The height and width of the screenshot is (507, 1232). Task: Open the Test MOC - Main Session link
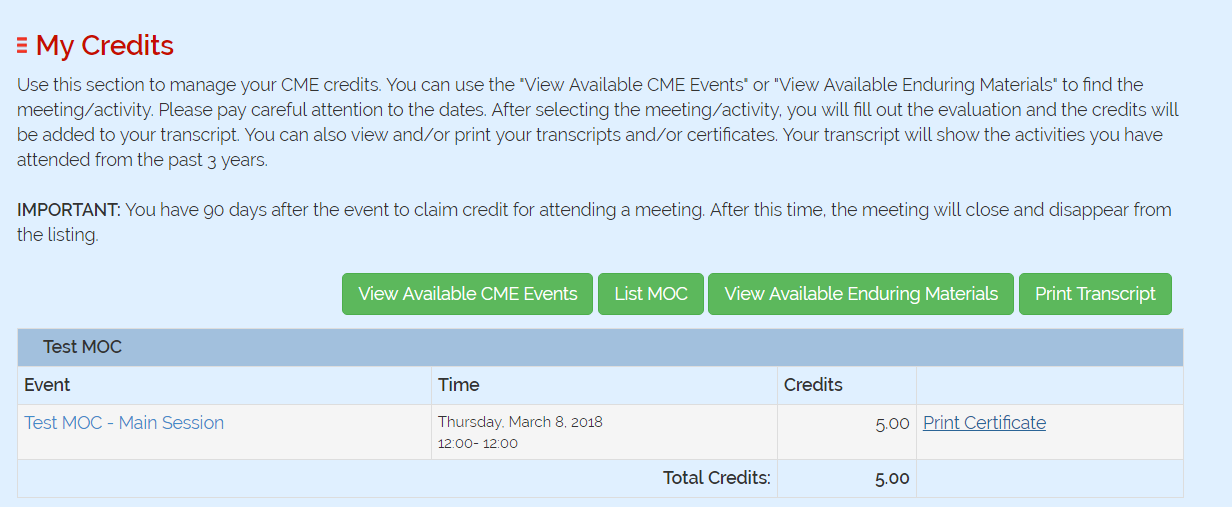(124, 423)
